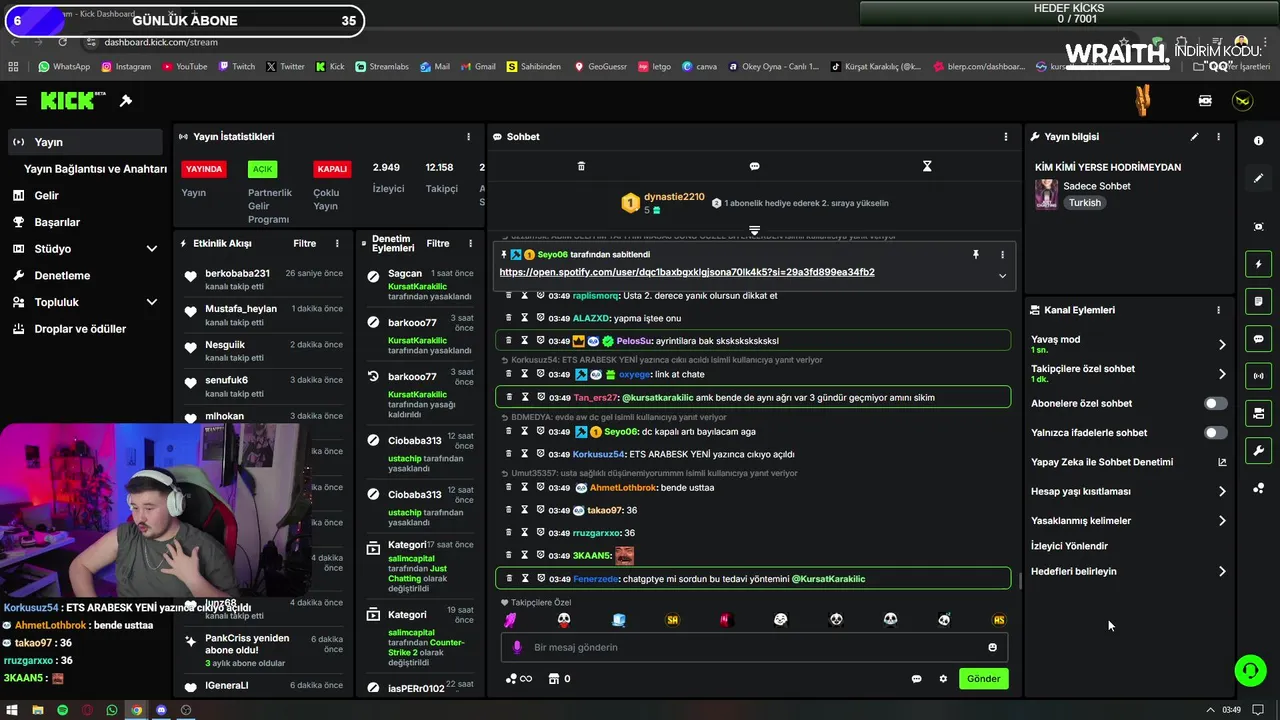Toggle the document widget in right sidebar
The height and width of the screenshot is (720, 1280).
coord(1258,301)
